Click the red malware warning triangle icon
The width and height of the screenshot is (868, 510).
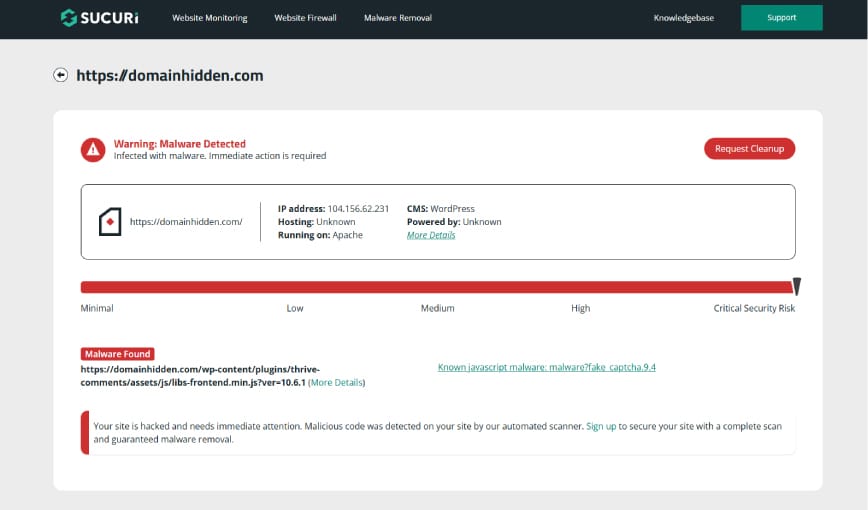(x=93, y=150)
